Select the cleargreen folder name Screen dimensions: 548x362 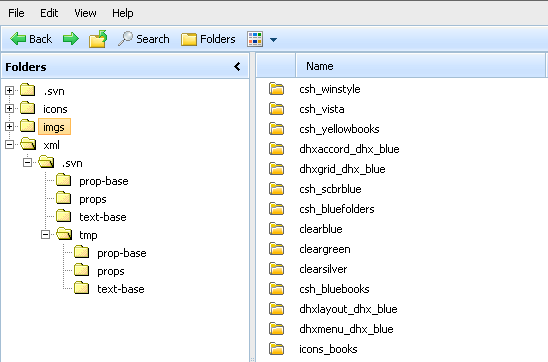325,249
